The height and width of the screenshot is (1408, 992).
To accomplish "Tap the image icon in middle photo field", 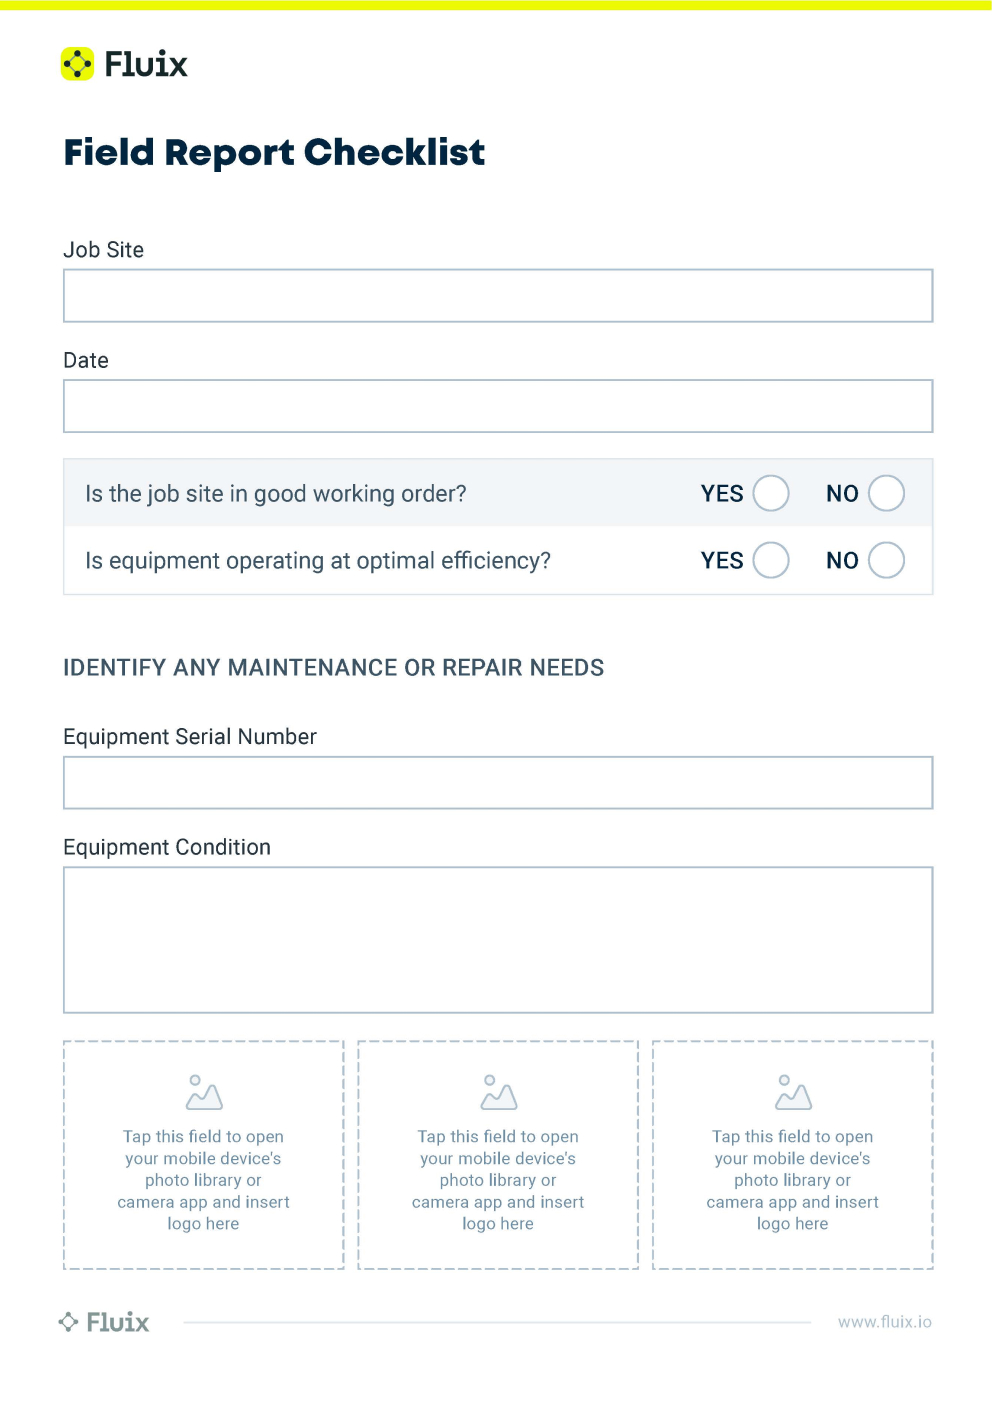I will [x=498, y=1093].
